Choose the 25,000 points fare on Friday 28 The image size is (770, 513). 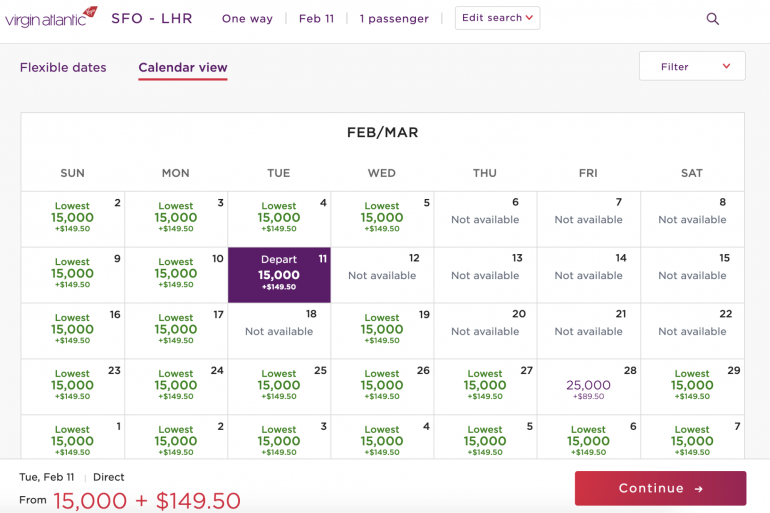point(588,386)
